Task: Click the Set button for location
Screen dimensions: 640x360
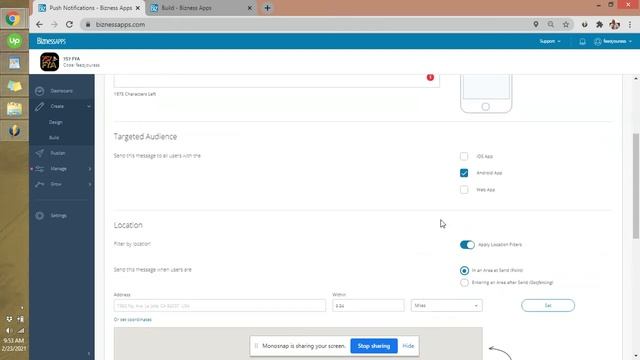Action: coord(548,306)
